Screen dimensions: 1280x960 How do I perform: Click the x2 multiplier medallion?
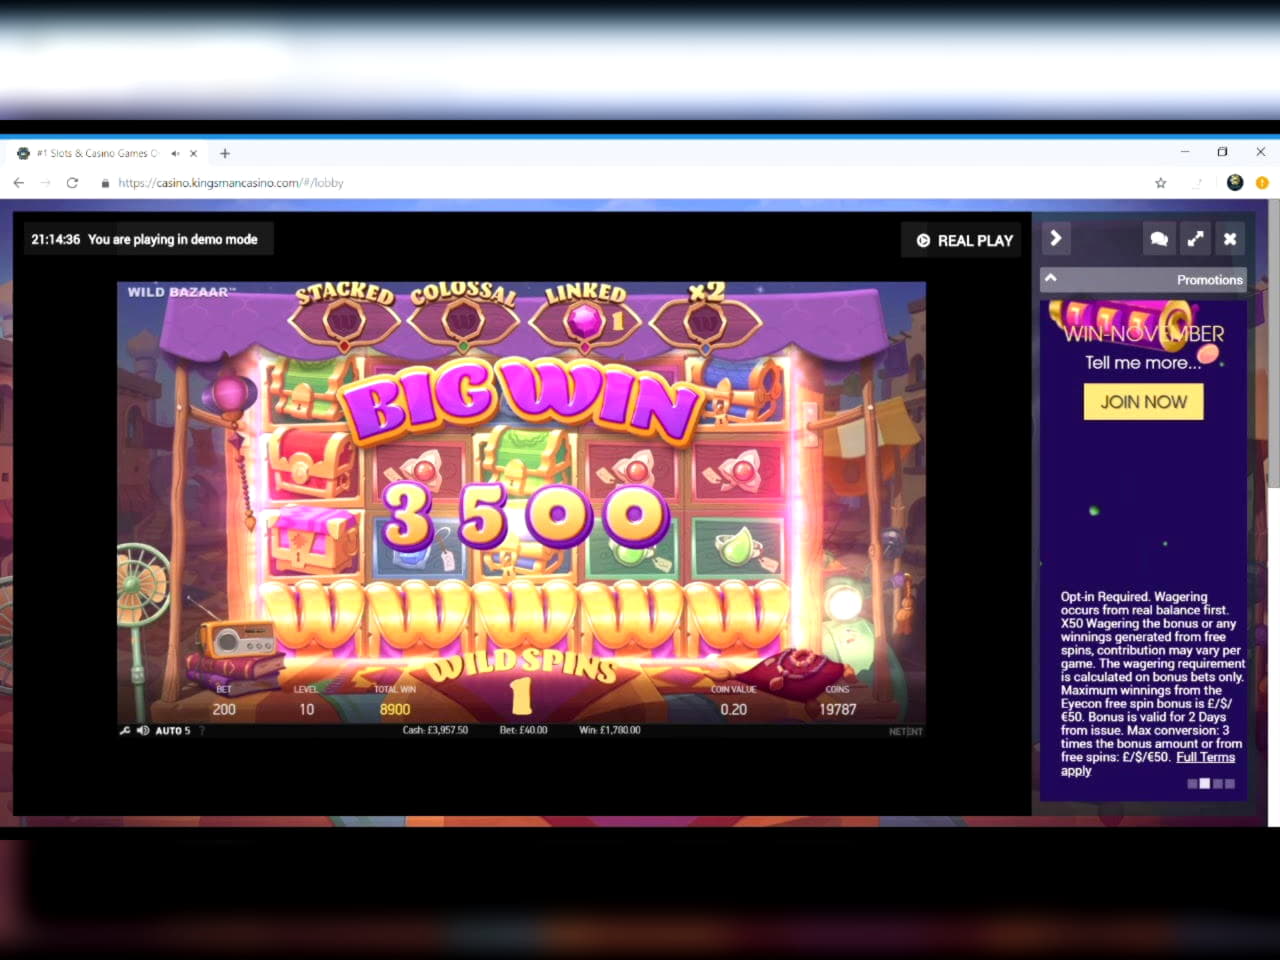click(705, 322)
